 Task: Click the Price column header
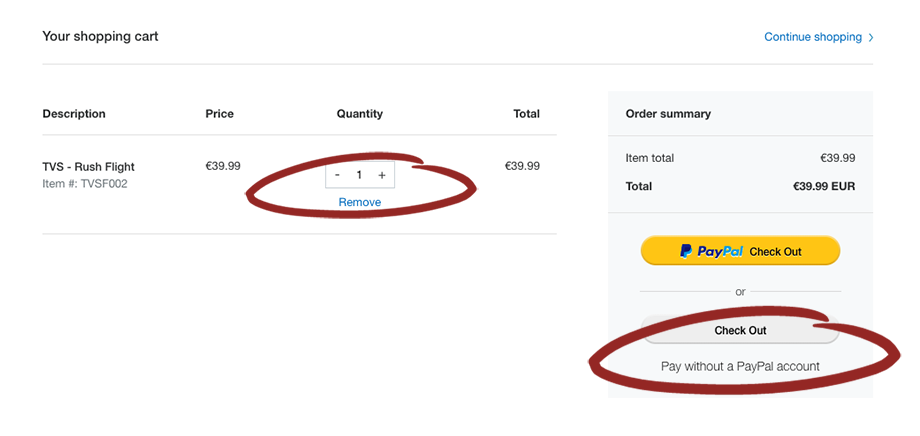[219, 114]
